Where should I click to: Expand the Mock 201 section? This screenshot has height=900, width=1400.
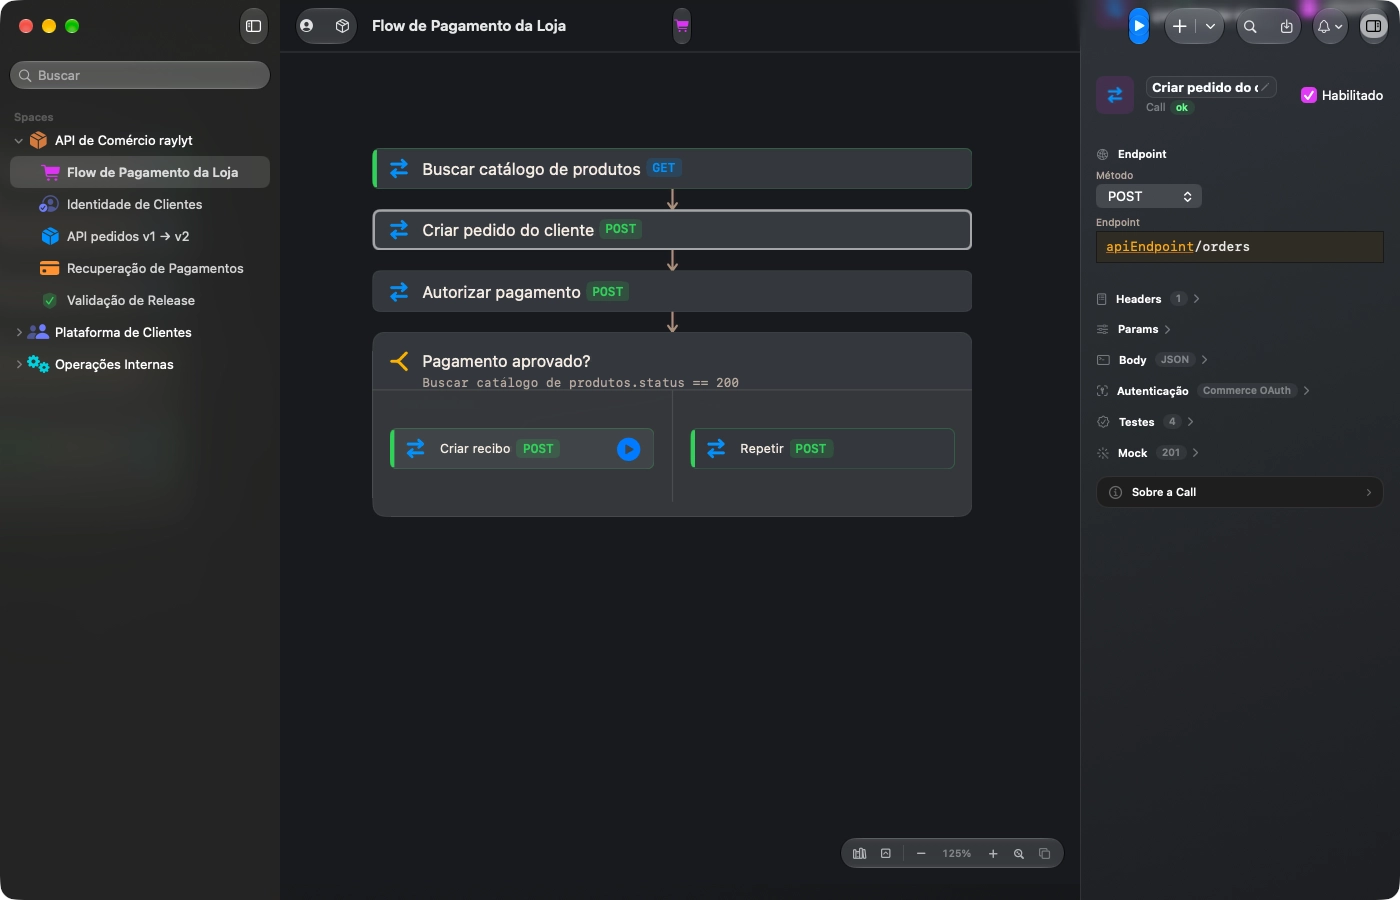point(1148,453)
